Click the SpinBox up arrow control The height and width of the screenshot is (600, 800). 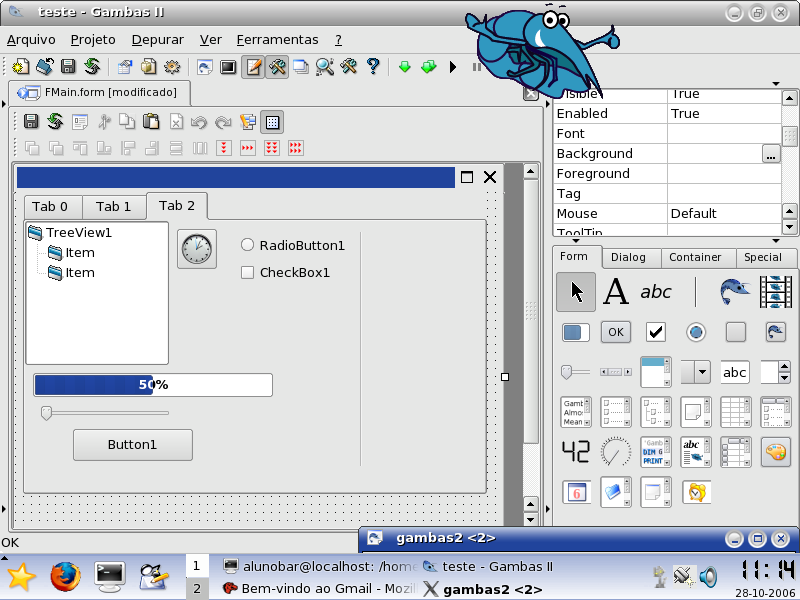(x=784, y=366)
